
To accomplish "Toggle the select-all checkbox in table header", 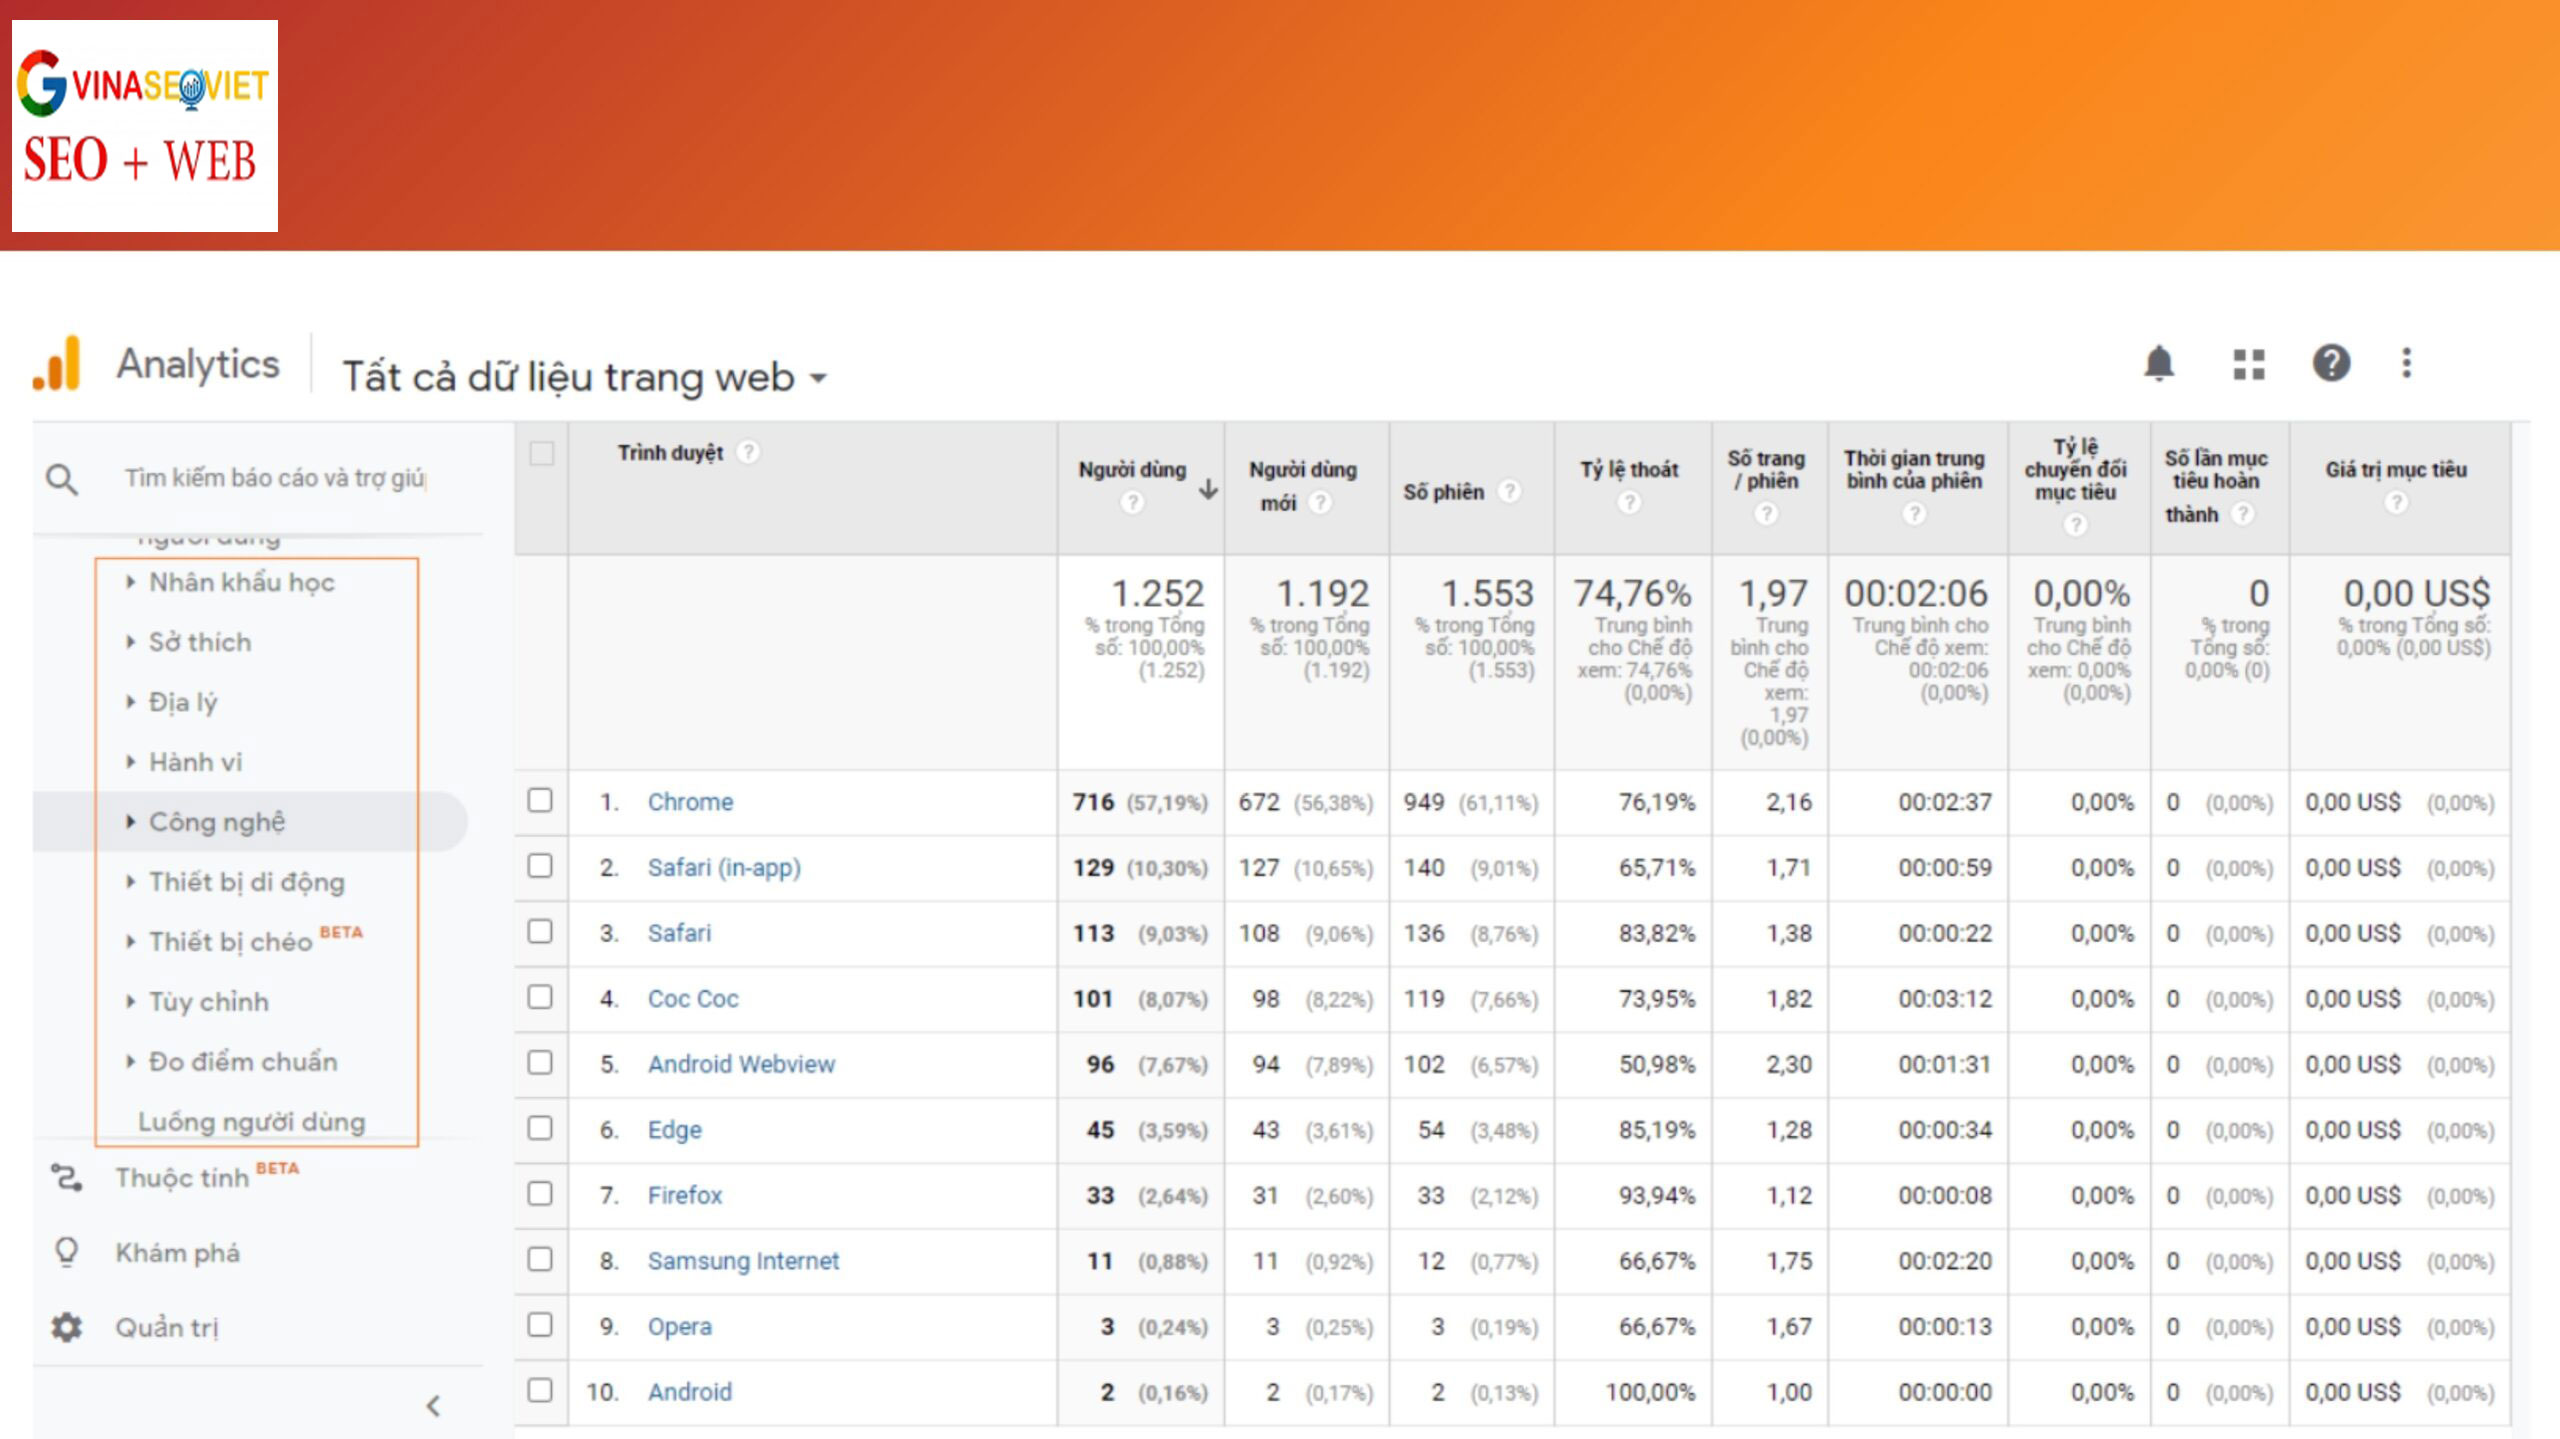I will point(541,453).
